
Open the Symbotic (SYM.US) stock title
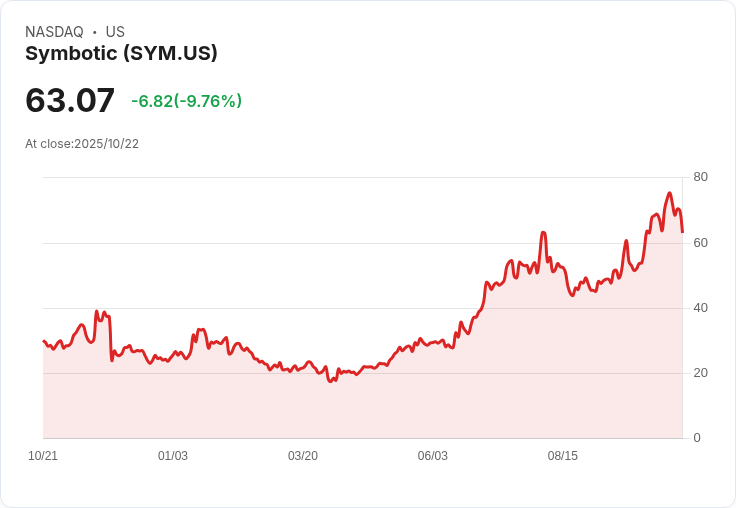[x=121, y=54]
